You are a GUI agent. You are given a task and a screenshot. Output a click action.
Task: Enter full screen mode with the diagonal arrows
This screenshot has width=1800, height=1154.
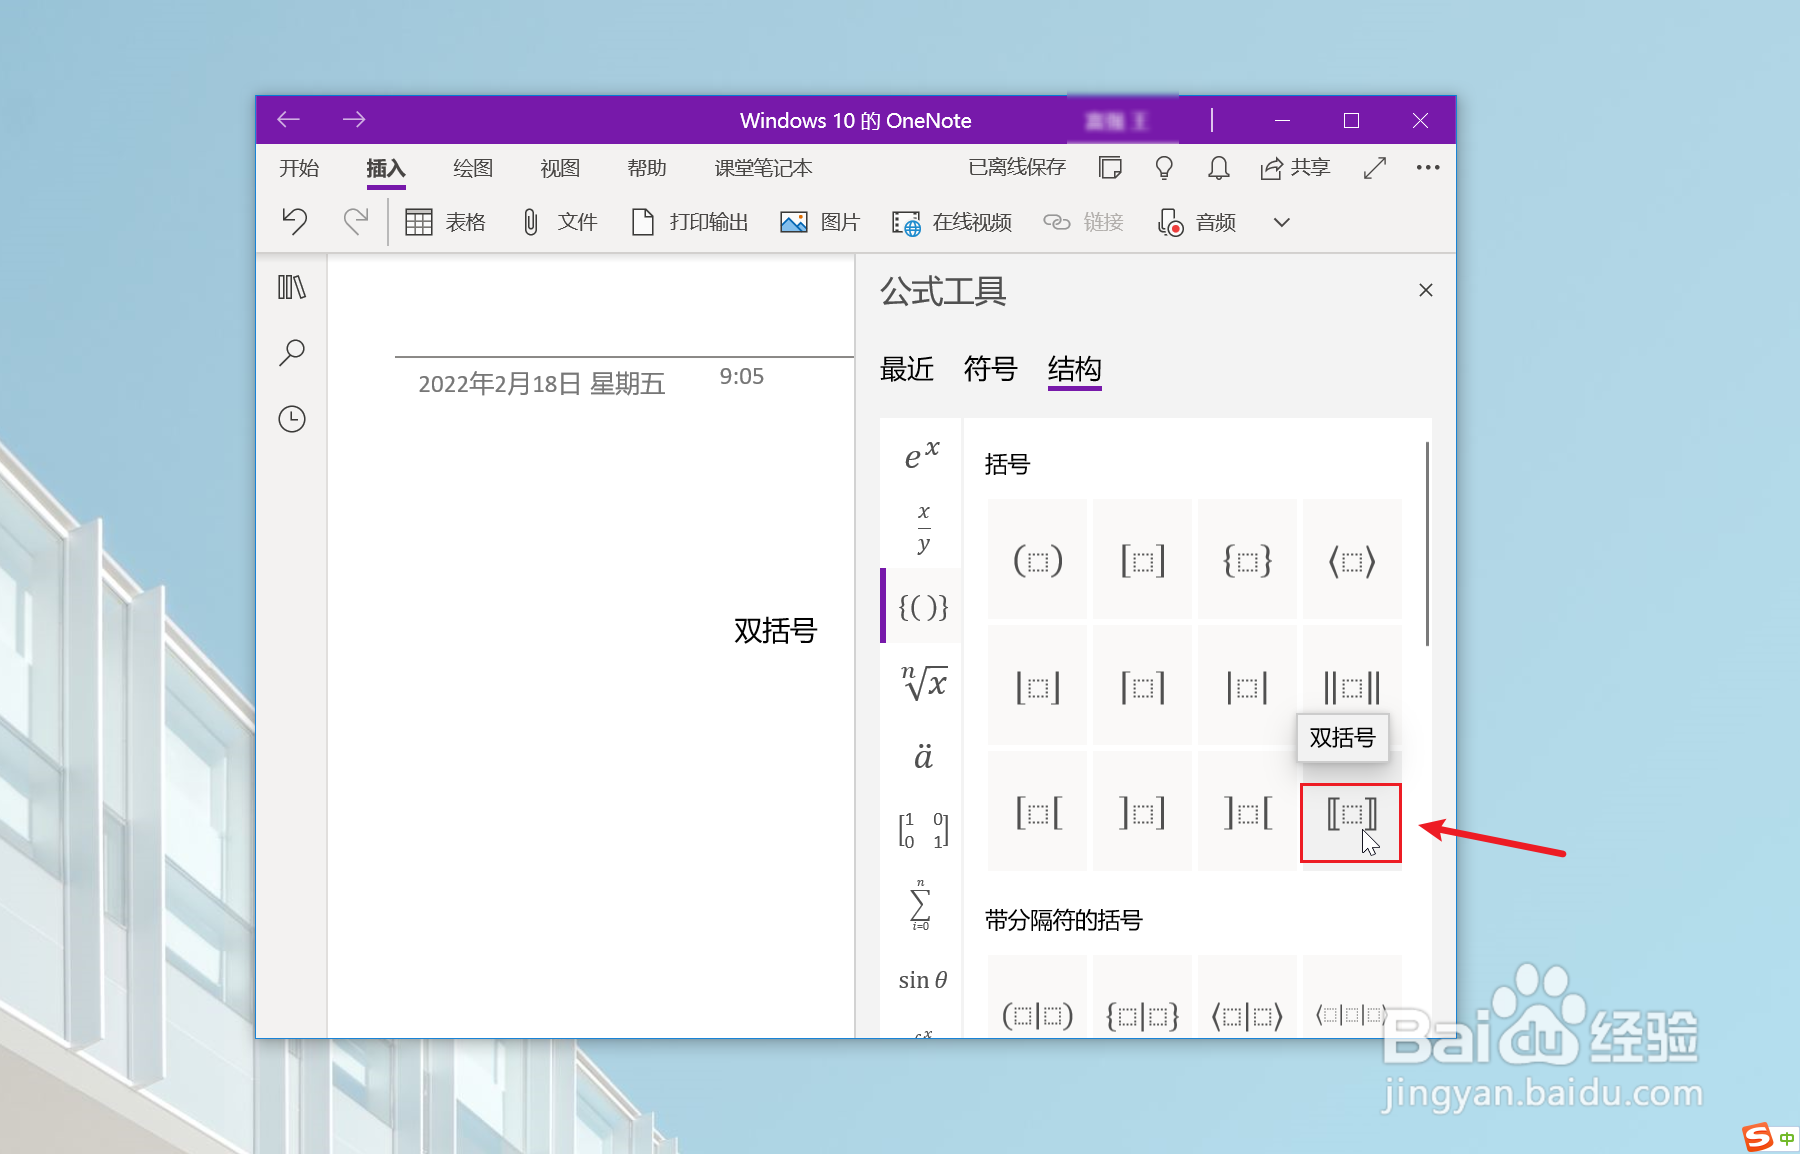pos(1375,168)
